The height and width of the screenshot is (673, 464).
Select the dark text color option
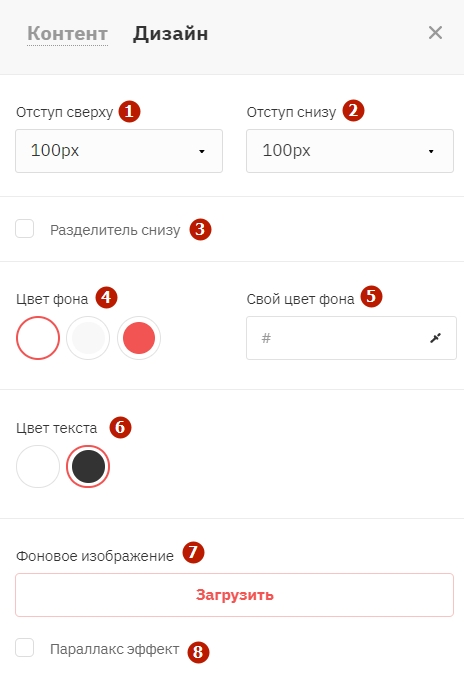click(88, 467)
